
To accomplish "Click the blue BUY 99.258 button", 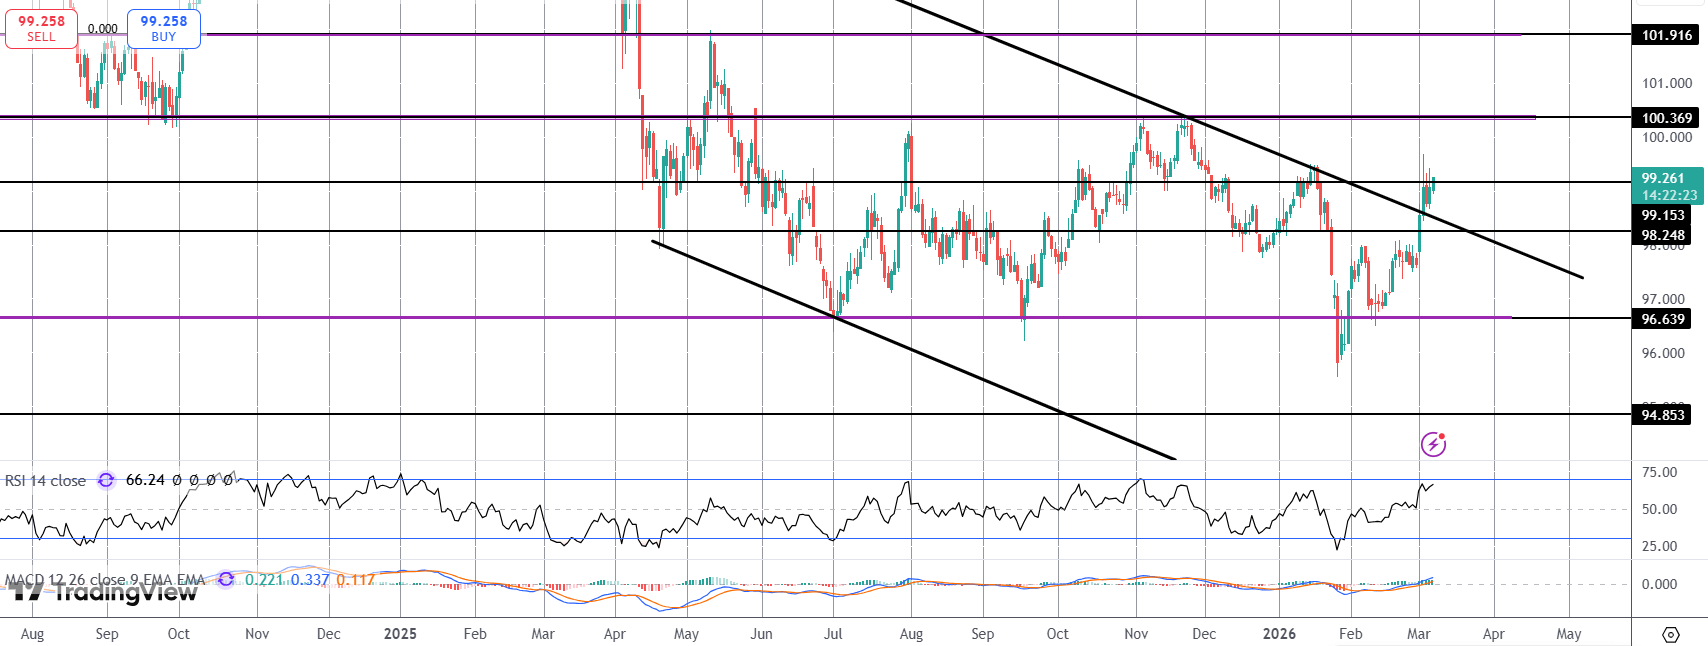I will coord(163,28).
